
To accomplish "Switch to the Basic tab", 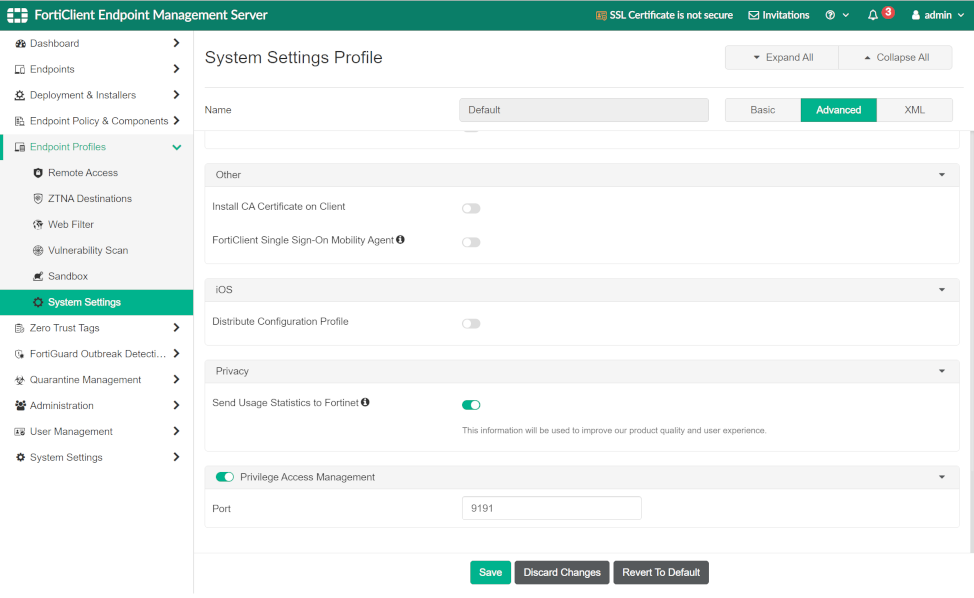I will (x=763, y=110).
